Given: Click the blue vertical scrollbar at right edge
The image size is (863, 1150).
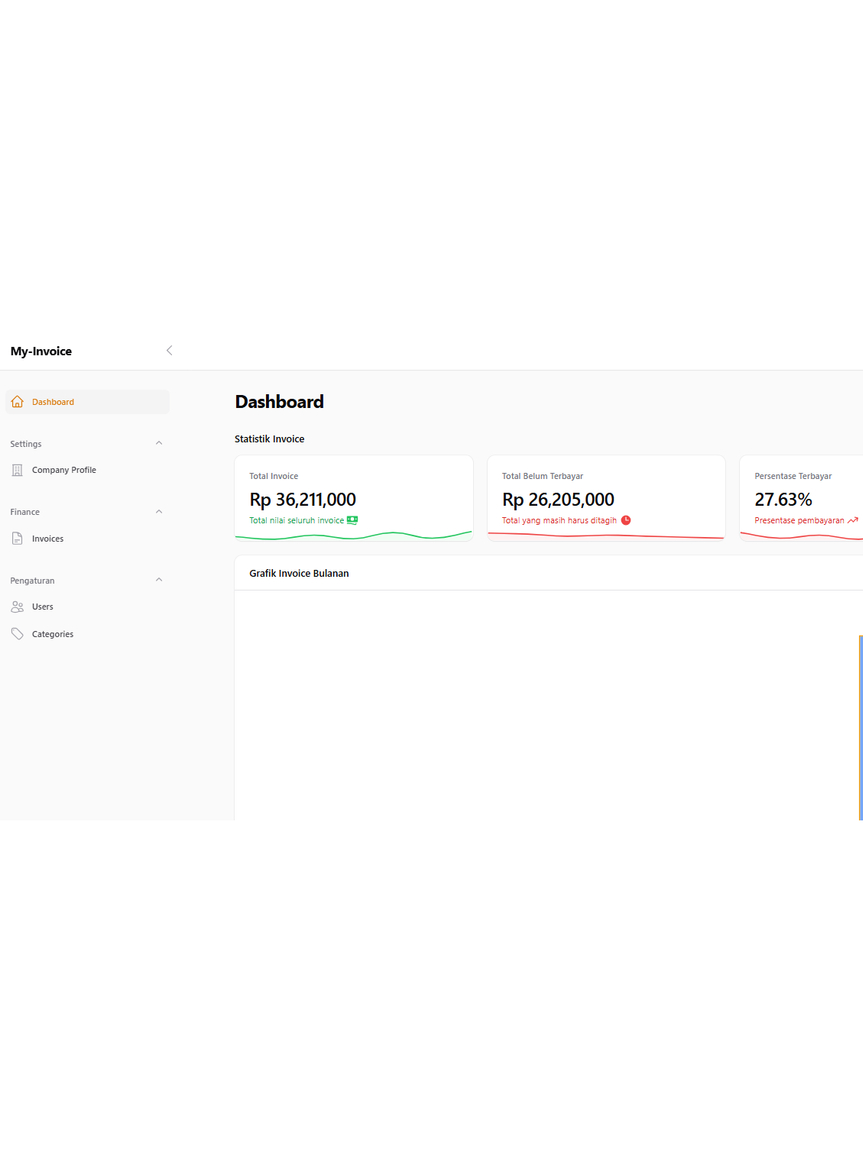Looking at the screenshot, I should tap(860, 727).
